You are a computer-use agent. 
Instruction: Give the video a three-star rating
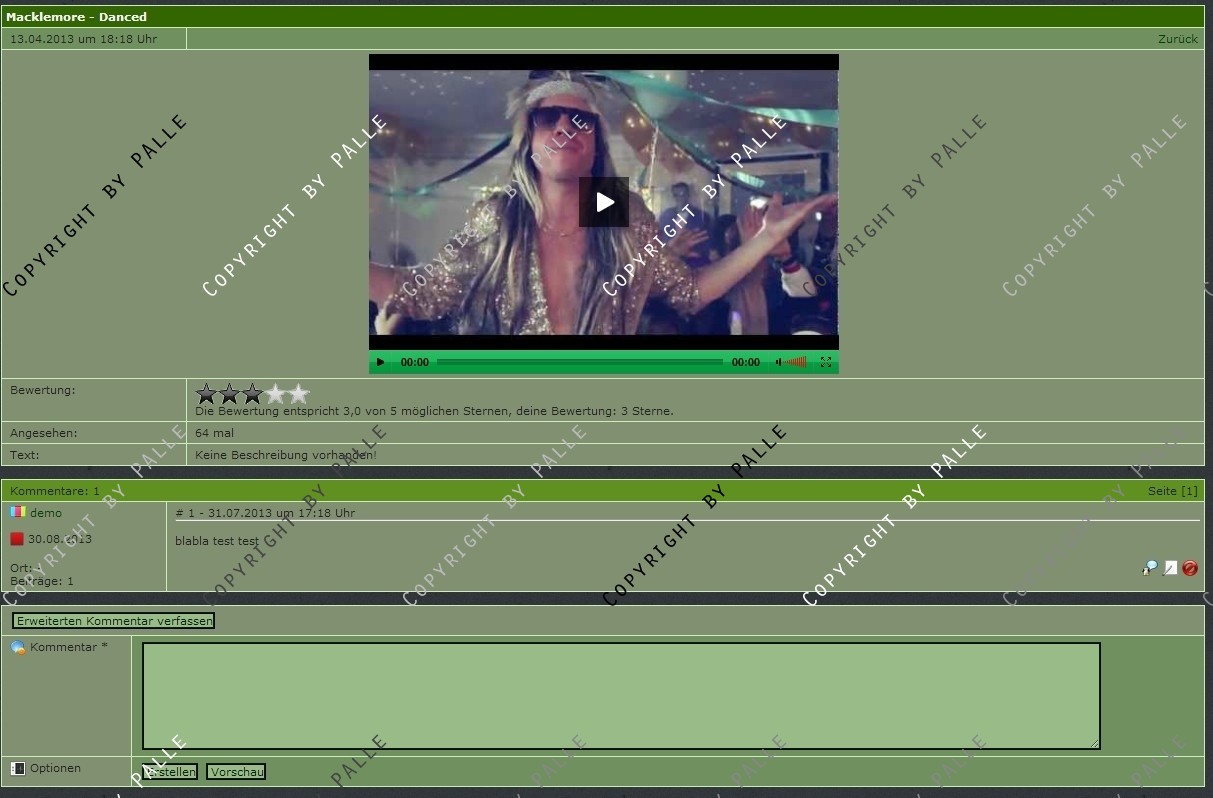coord(253,394)
